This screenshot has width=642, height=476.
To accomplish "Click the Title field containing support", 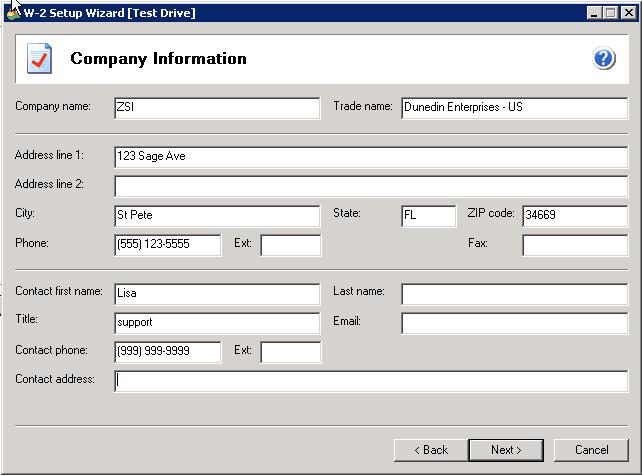I will click(x=217, y=323).
